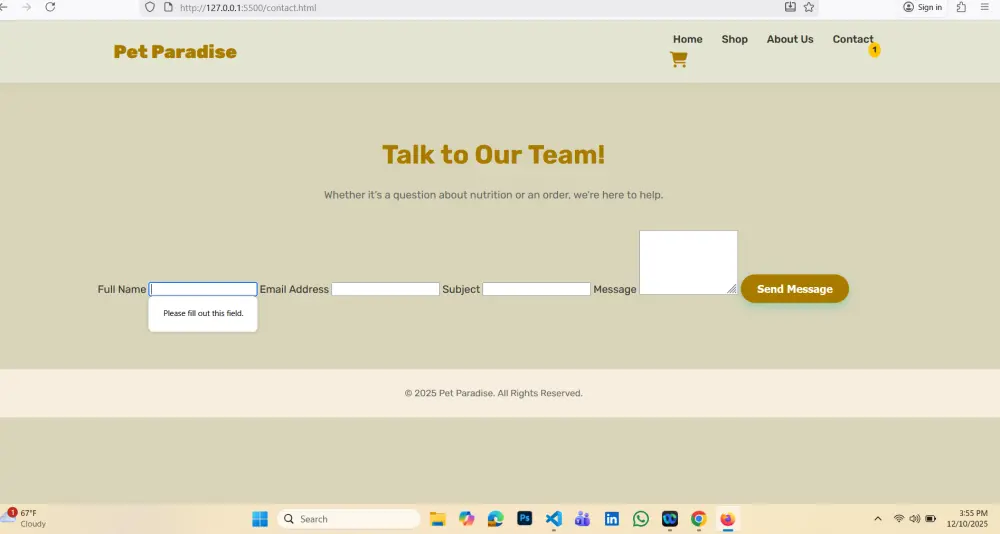Open File Explorer from the taskbar
1000x534 pixels.
pyautogui.click(x=438, y=519)
